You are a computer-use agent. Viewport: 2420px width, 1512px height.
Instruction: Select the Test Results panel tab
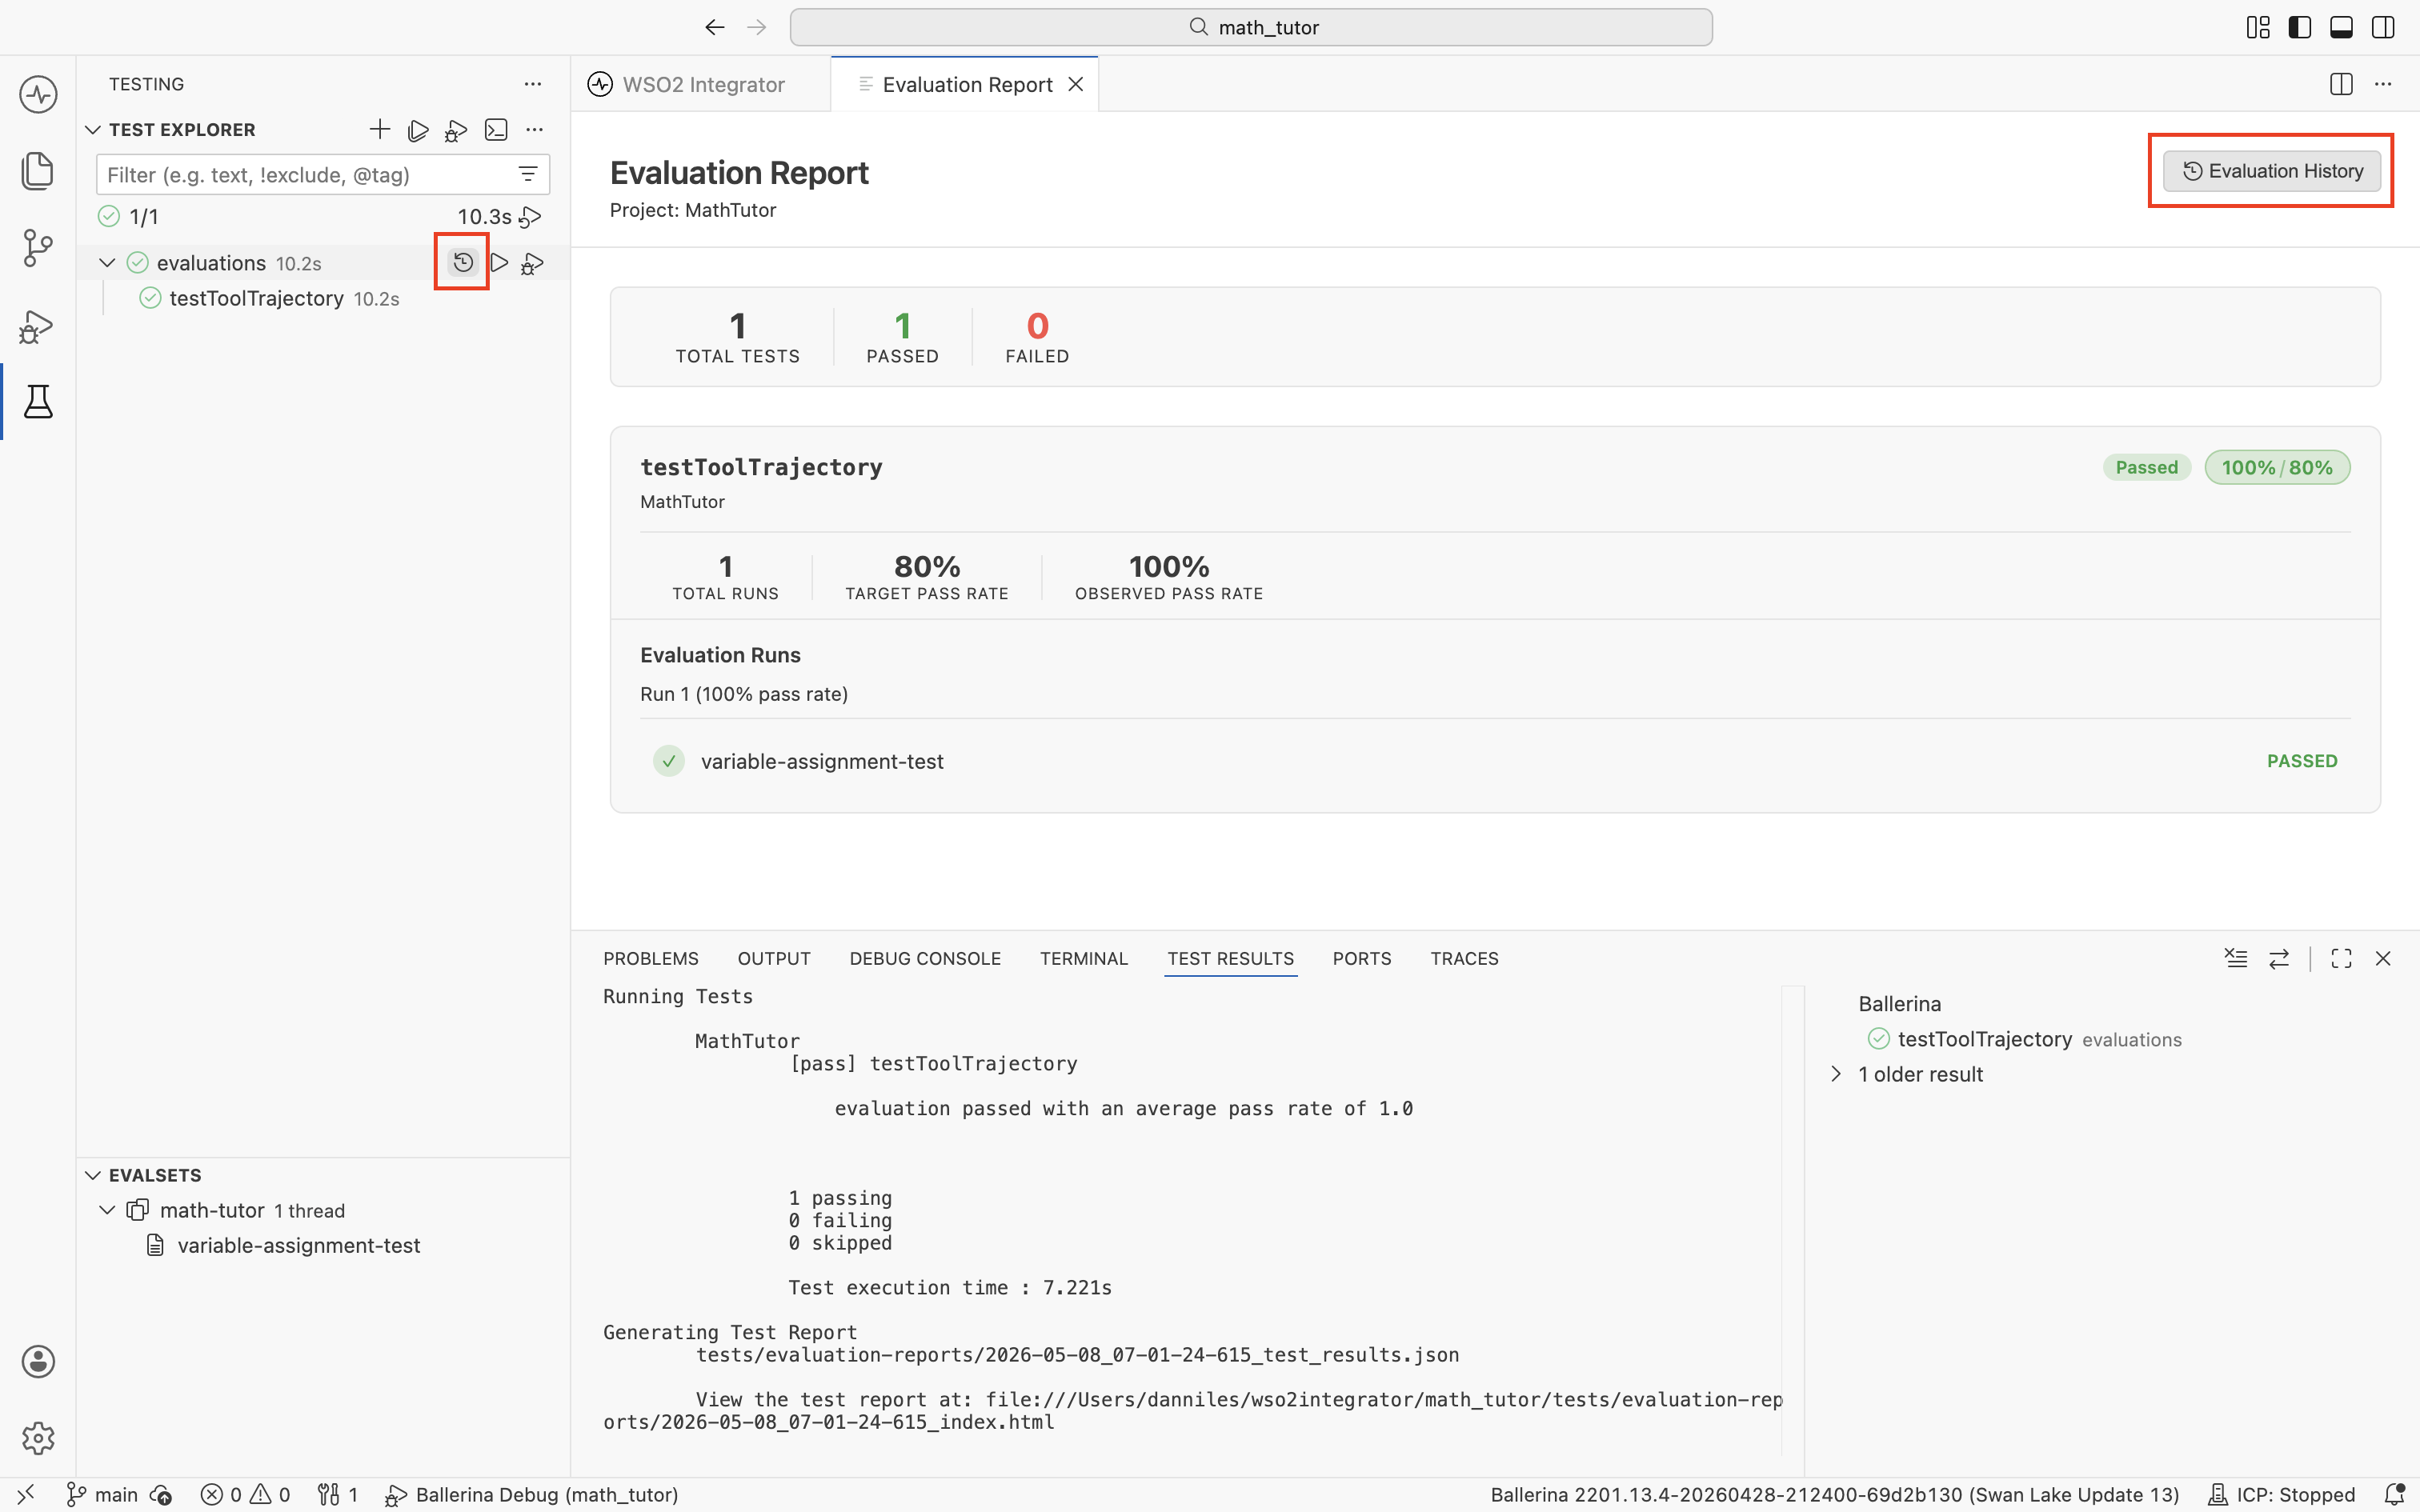point(1230,958)
